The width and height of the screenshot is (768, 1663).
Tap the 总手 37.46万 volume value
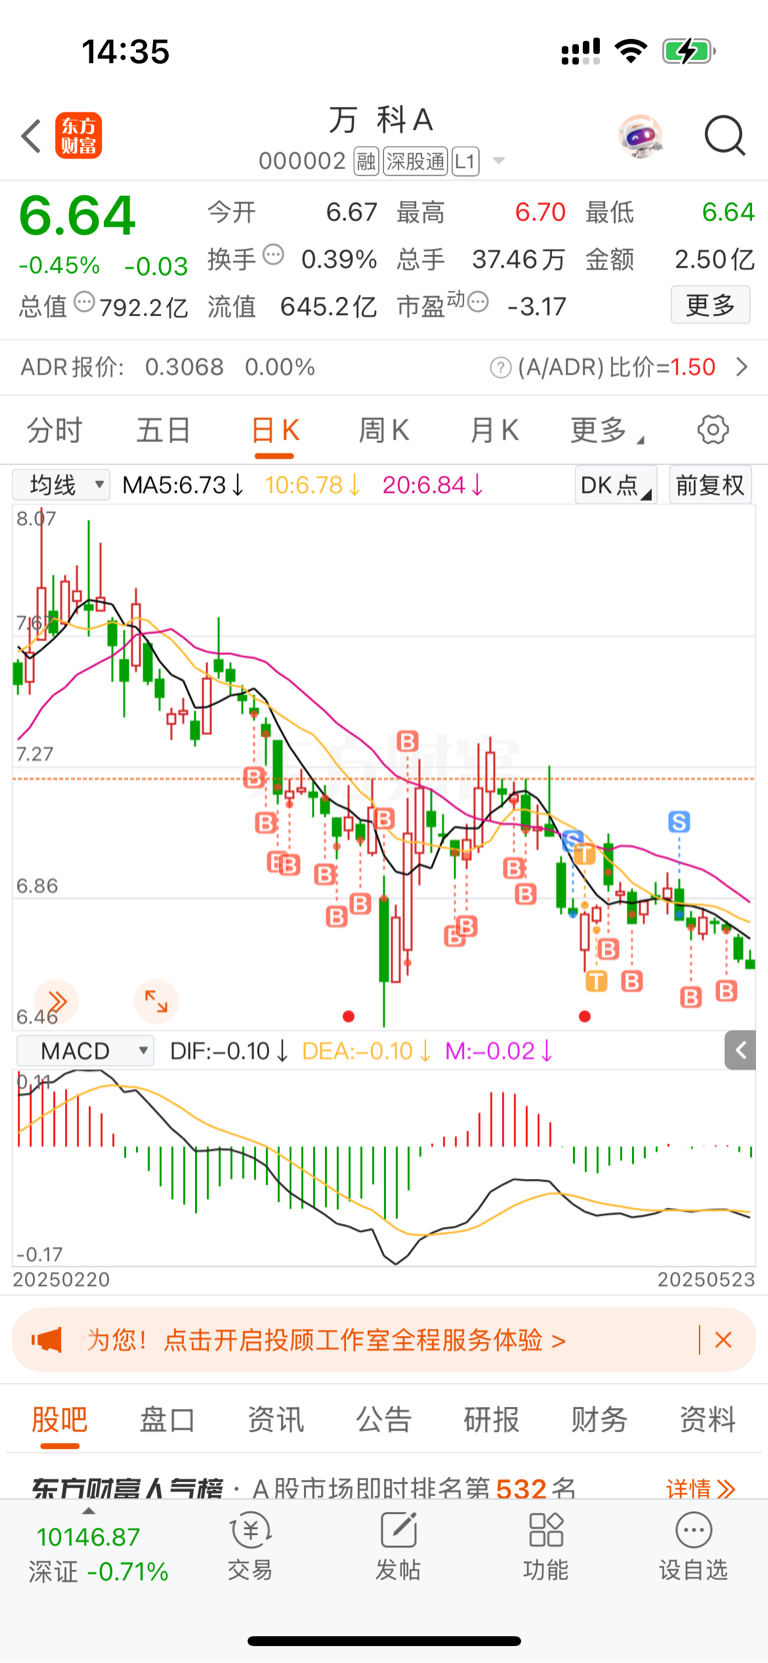(518, 260)
